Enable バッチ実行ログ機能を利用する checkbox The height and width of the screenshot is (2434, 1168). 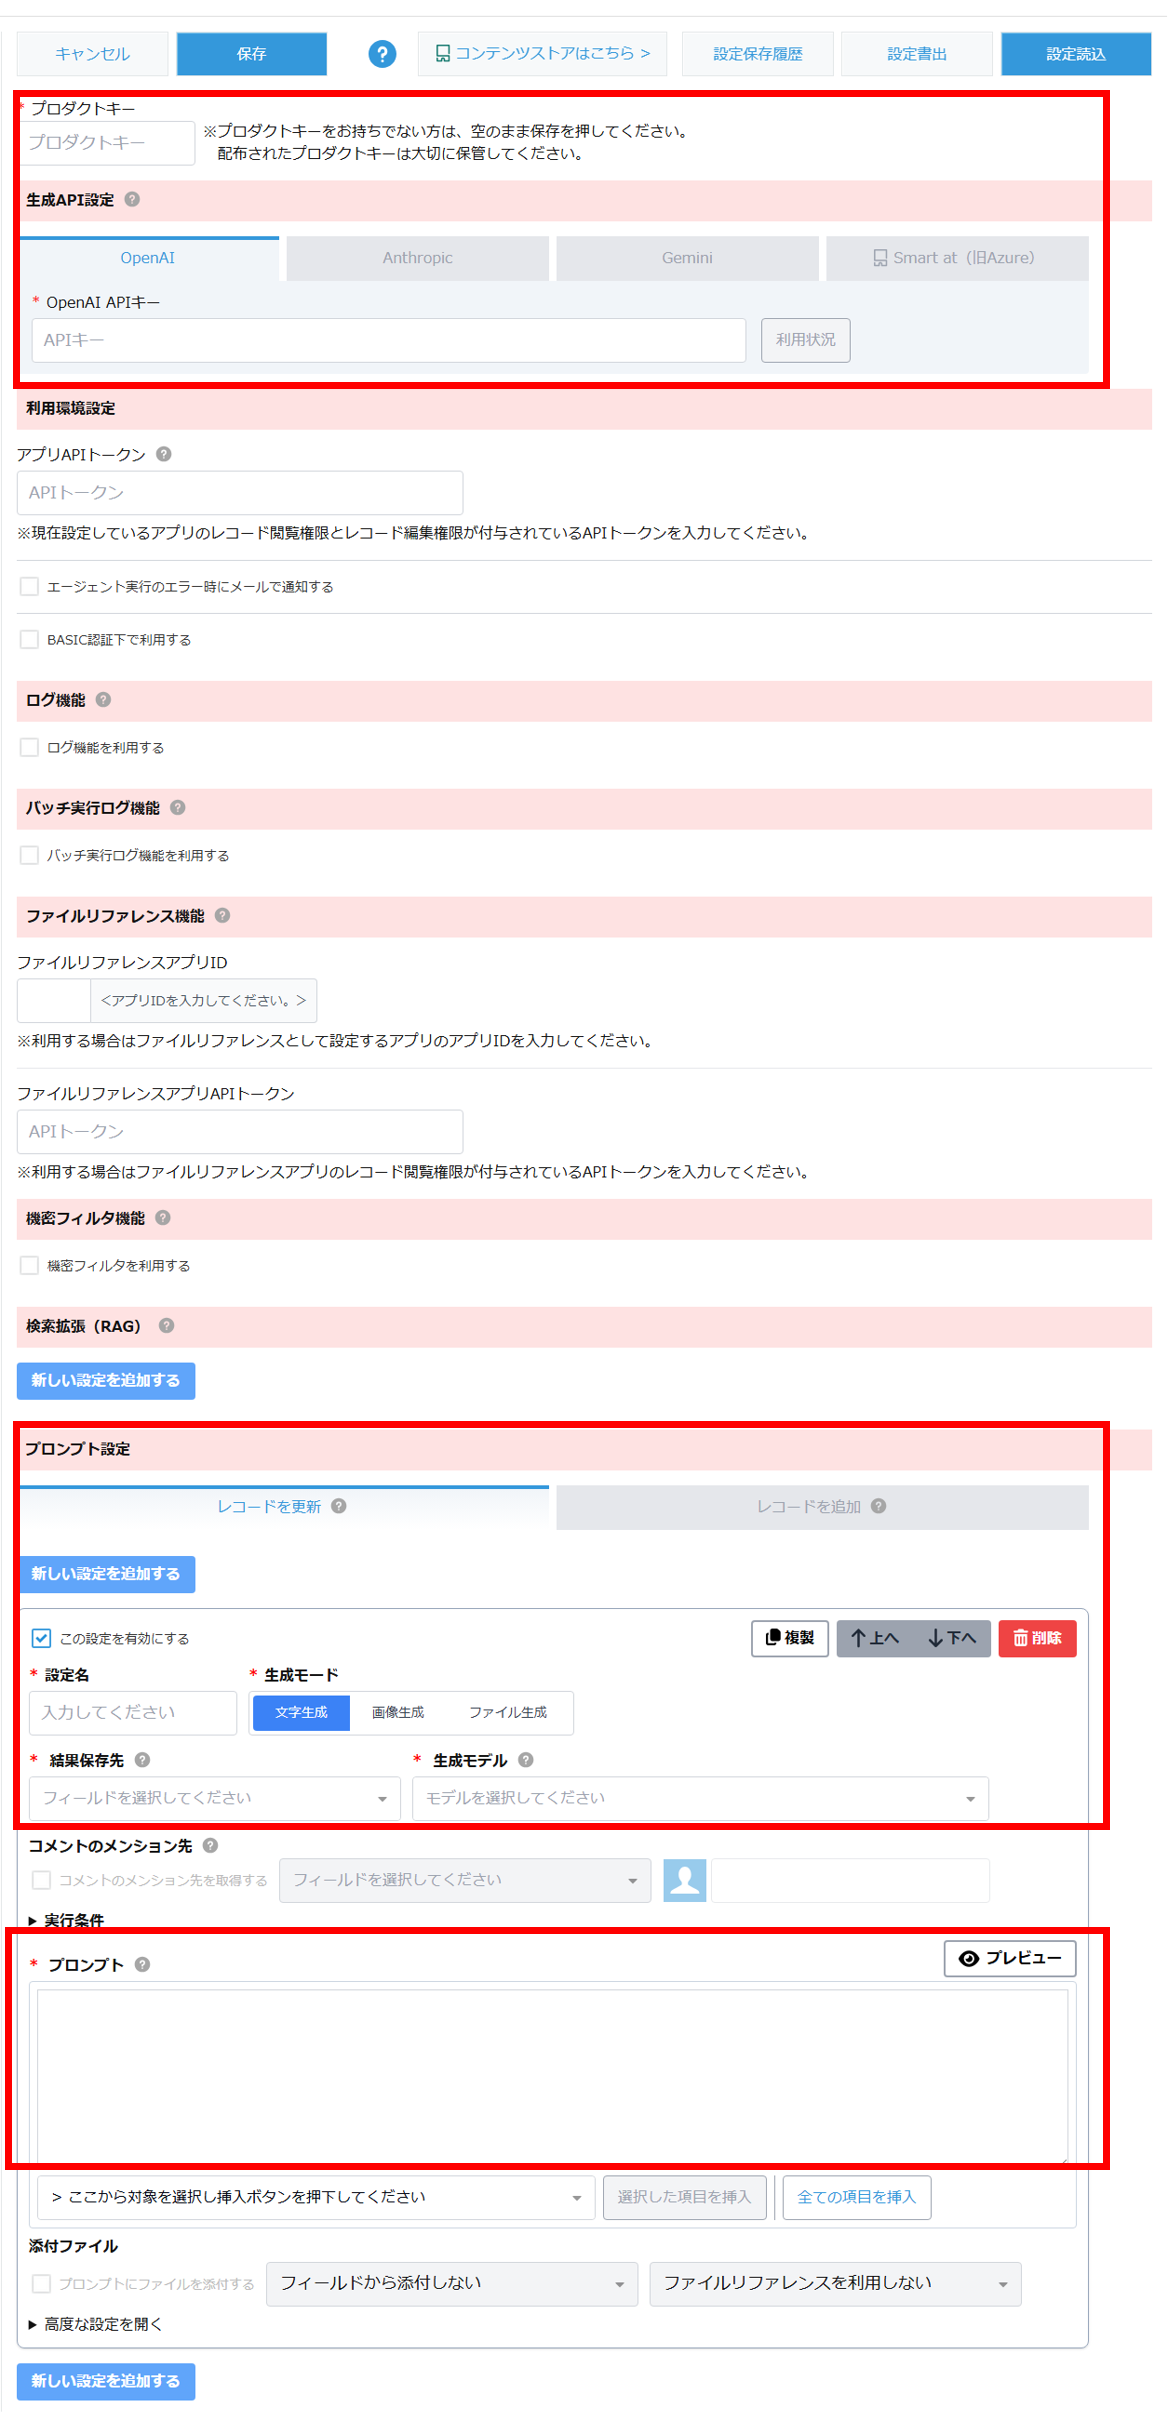coord(30,855)
